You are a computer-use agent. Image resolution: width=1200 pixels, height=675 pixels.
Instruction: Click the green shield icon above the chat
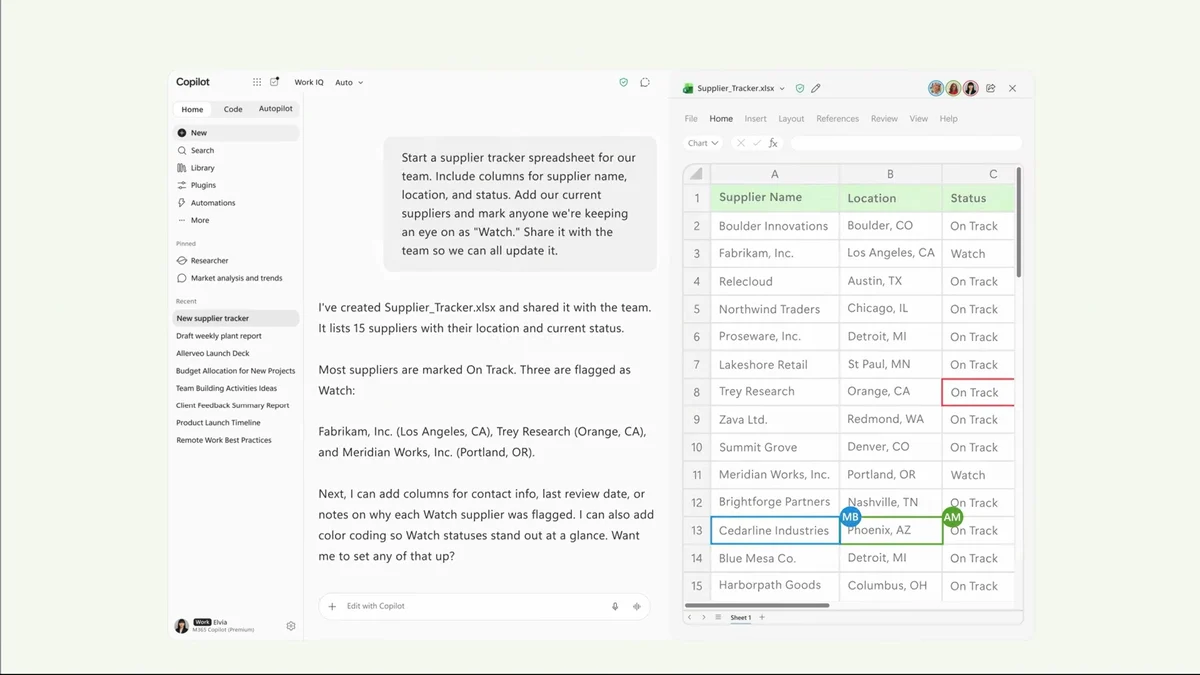pos(624,82)
